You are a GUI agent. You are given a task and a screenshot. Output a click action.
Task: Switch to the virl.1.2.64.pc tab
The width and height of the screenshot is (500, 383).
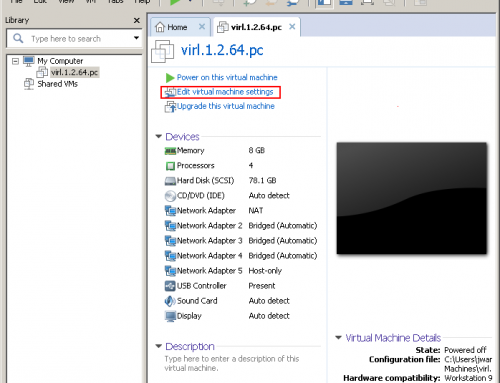pos(256,27)
